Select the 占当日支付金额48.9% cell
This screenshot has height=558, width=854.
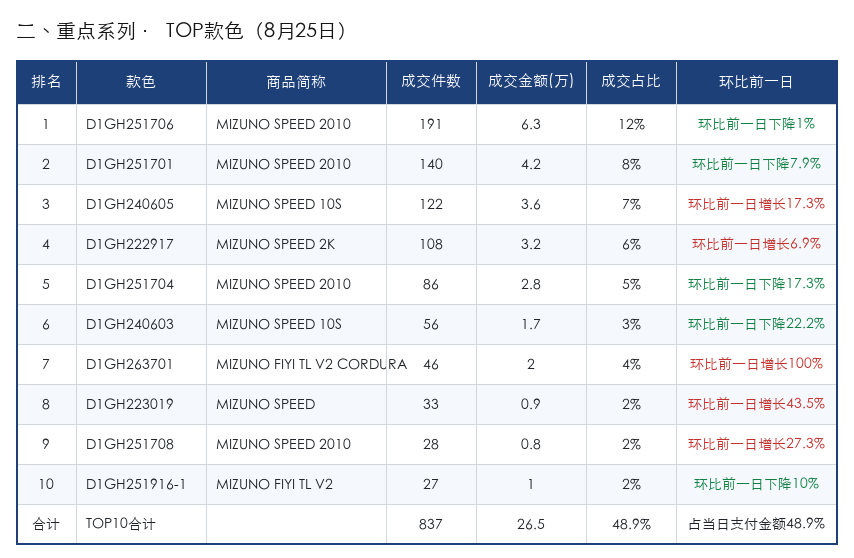pos(756,524)
